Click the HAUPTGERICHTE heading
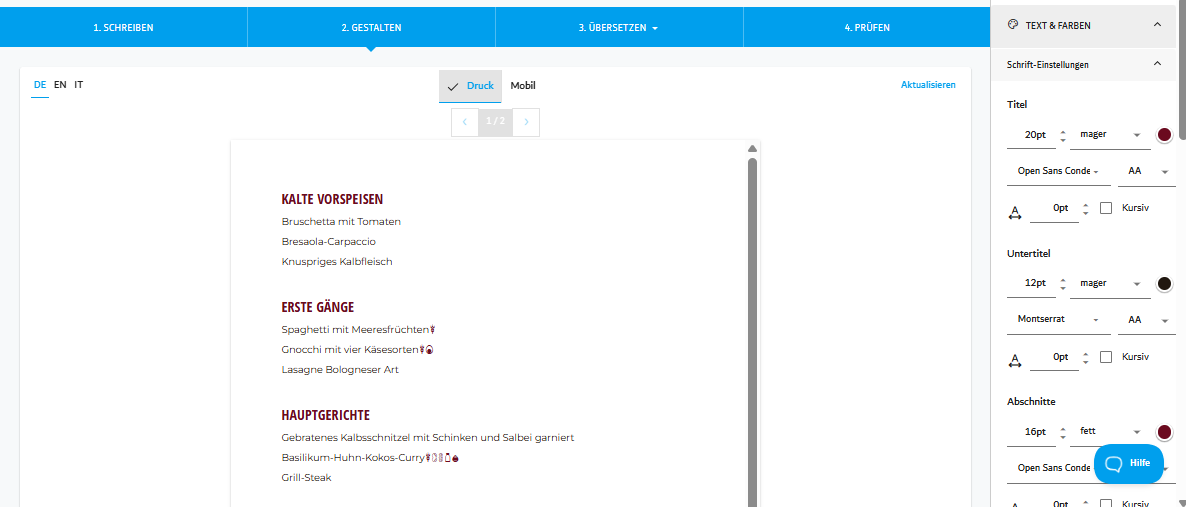This screenshot has width=1186, height=507. (x=325, y=415)
